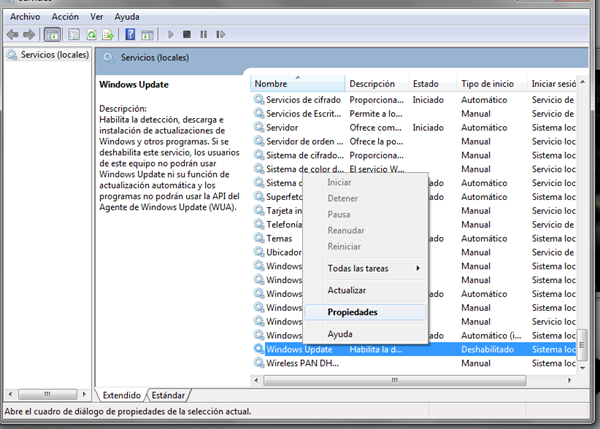Click the Pause service toolbar icon
The image size is (600, 429).
[201, 34]
